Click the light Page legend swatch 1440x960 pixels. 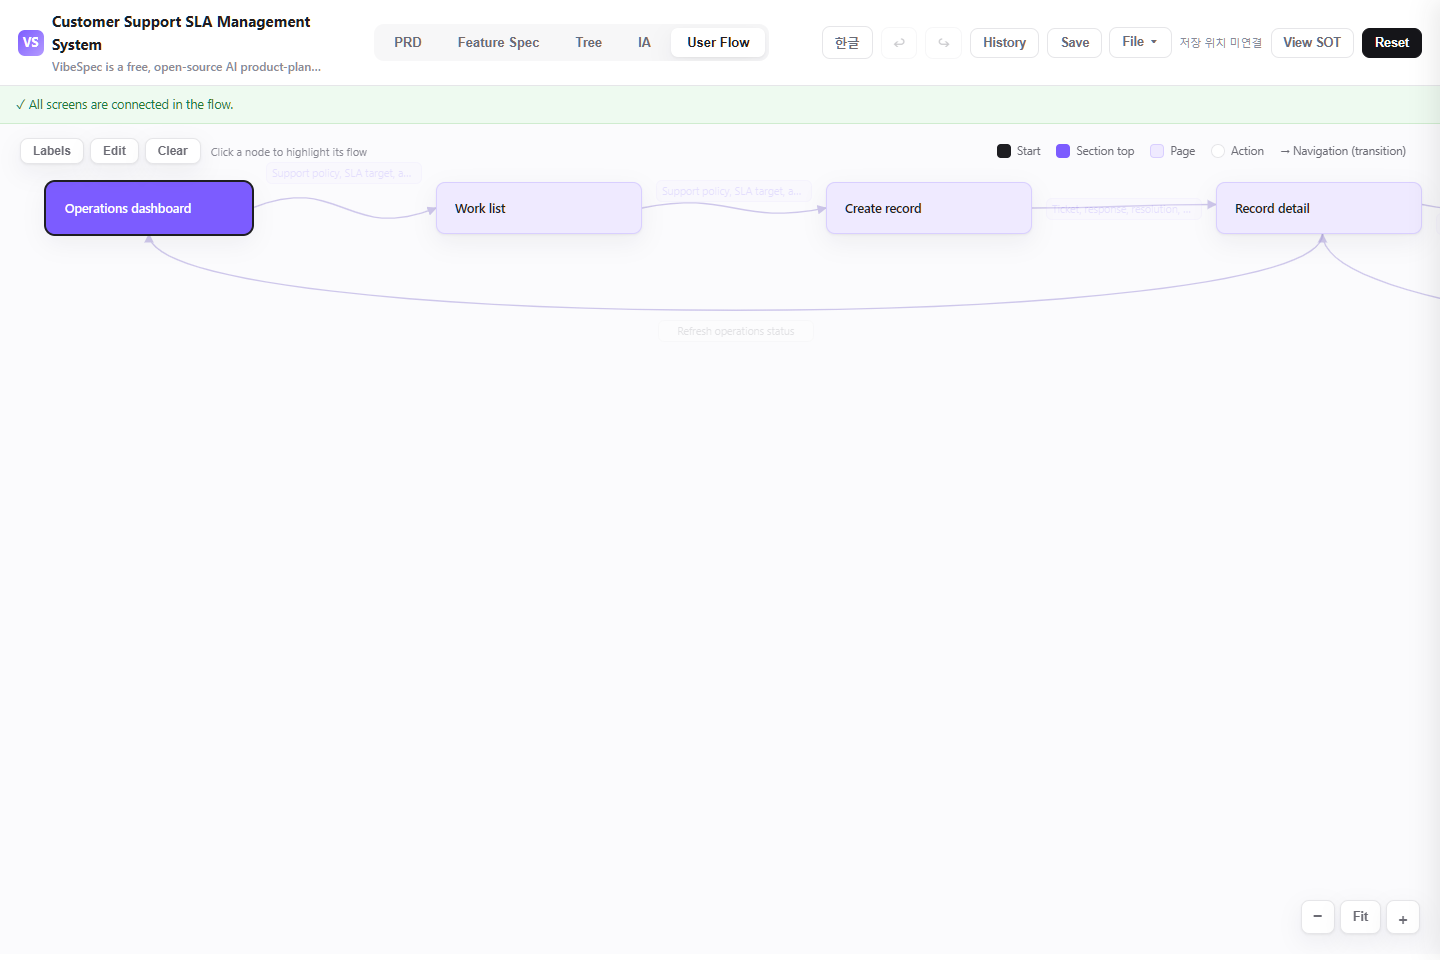tap(1157, 151)
